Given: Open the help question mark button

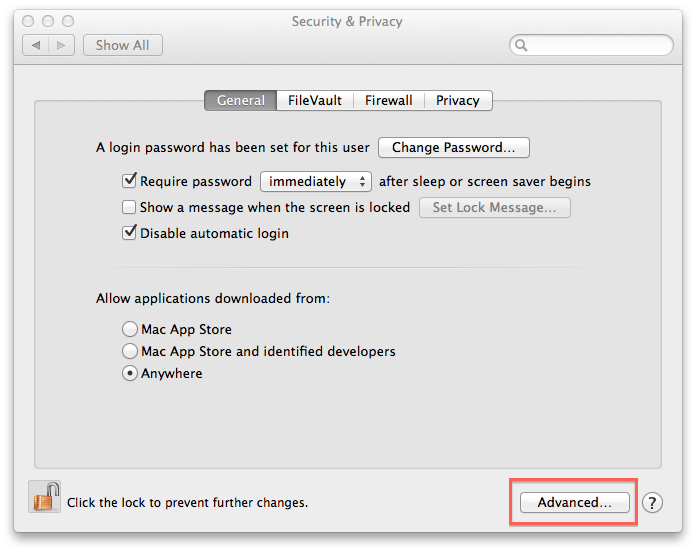Looking at the screenshot, I should (652, 502).
